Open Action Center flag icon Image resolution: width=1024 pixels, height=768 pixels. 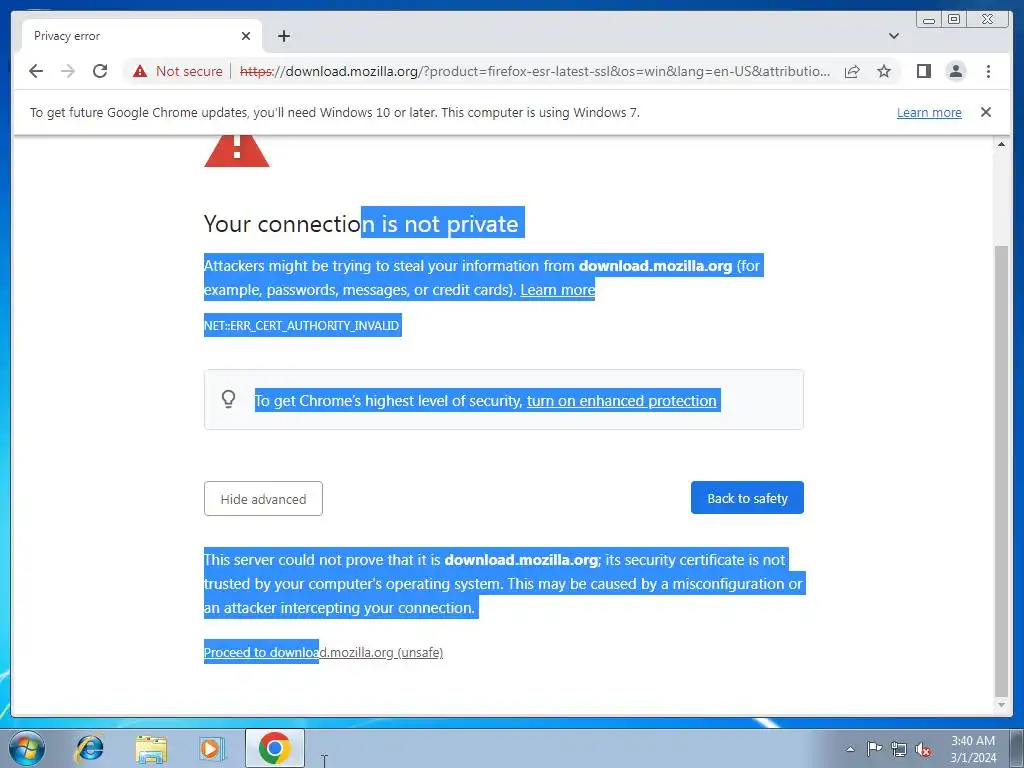[874, 749]
